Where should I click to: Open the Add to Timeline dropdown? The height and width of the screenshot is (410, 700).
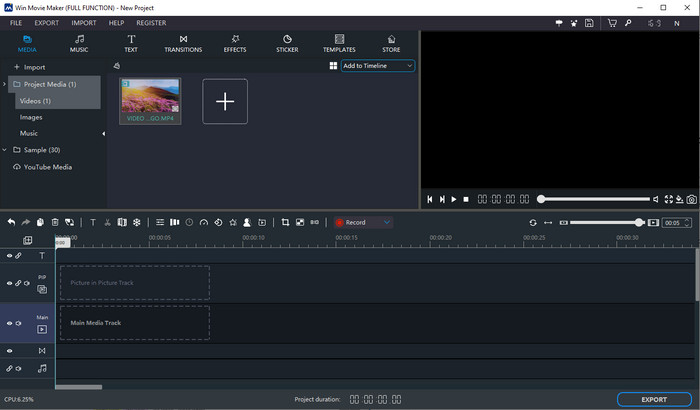point(378,66)
